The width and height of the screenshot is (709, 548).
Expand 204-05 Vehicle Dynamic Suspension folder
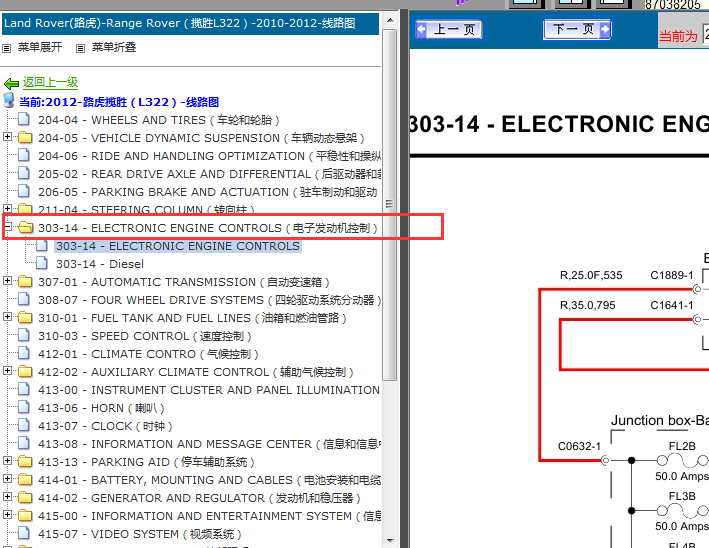tap(7, 137)
